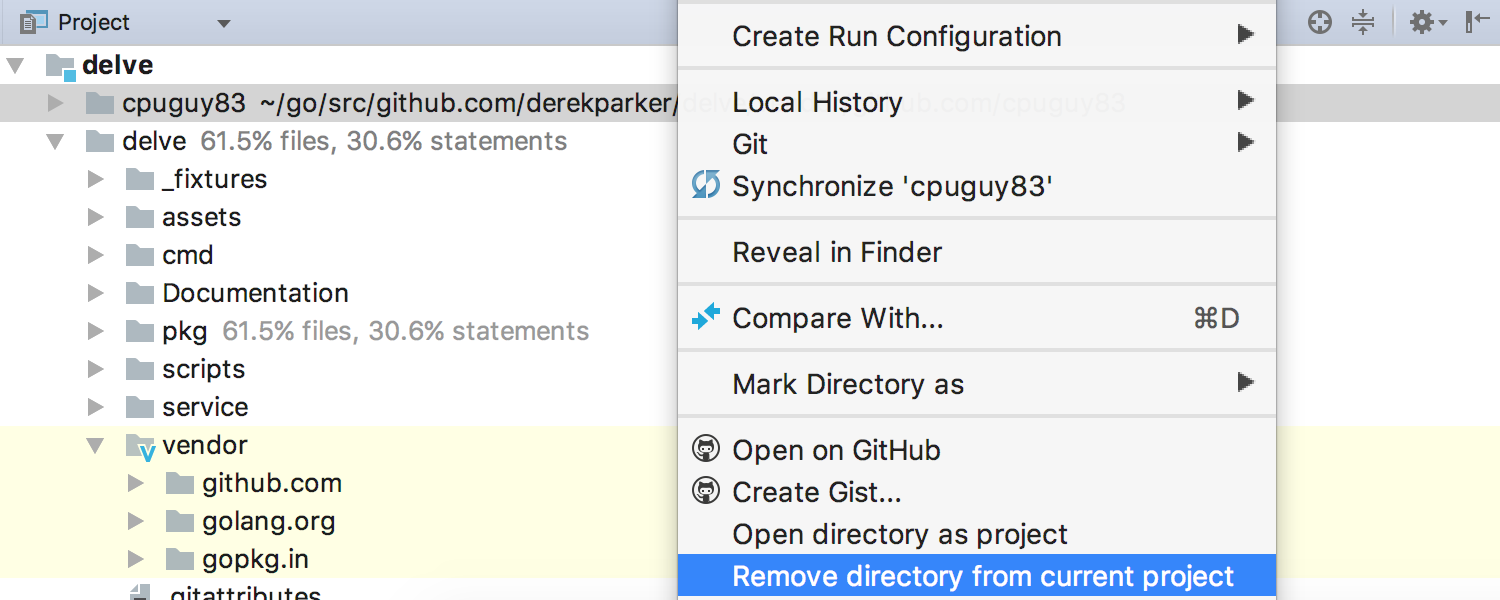The height and width of the screenshot is (600, 1500).
Task: Open Local History submenu
Action: pos(977,102)
